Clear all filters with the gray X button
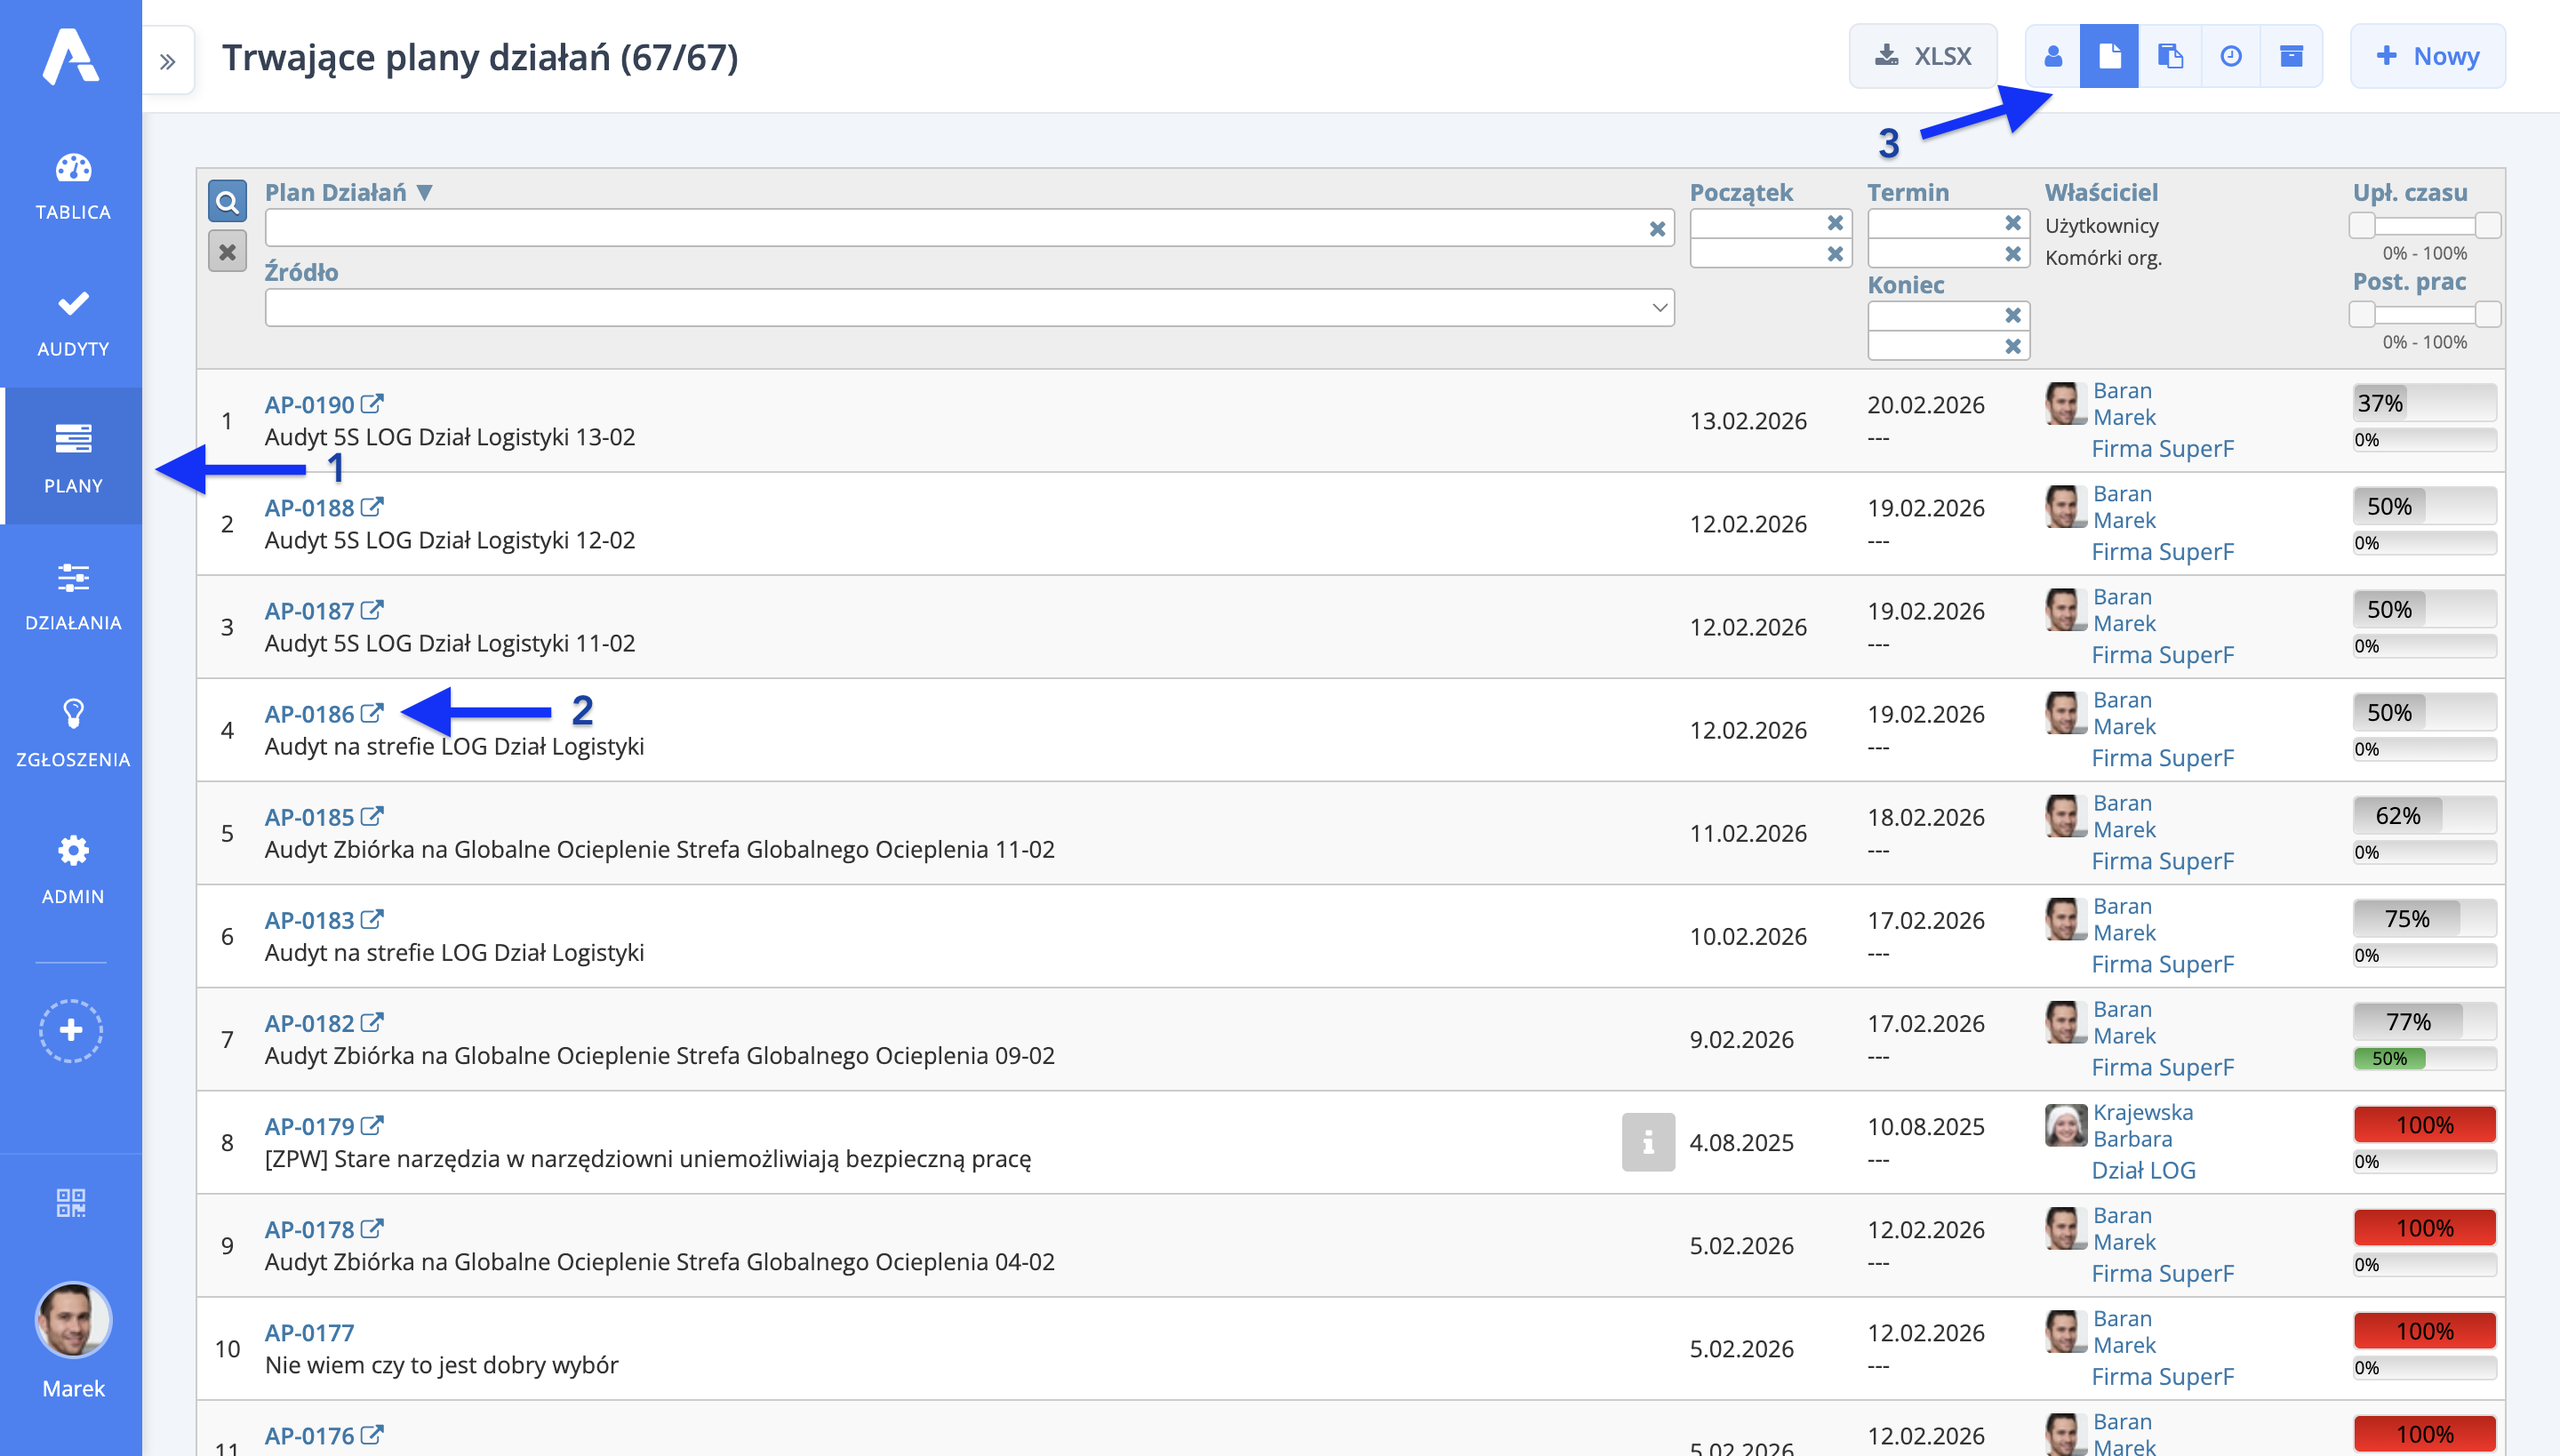The width and height of the screenshot is (2560, 1456). tap(227, 251)
